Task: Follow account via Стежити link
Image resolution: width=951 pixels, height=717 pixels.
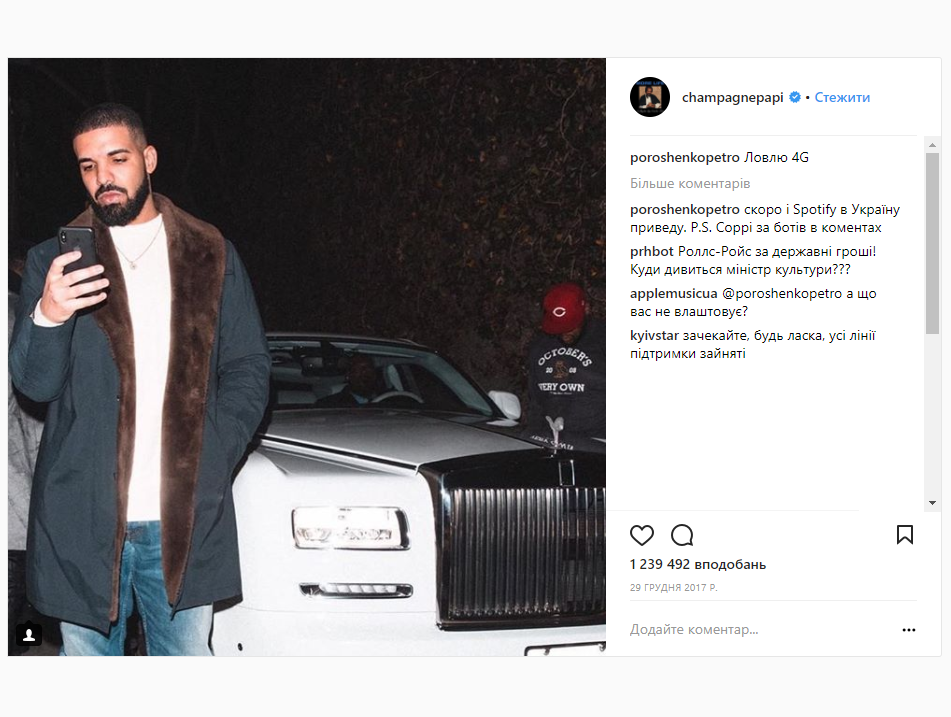Action: 842,97
